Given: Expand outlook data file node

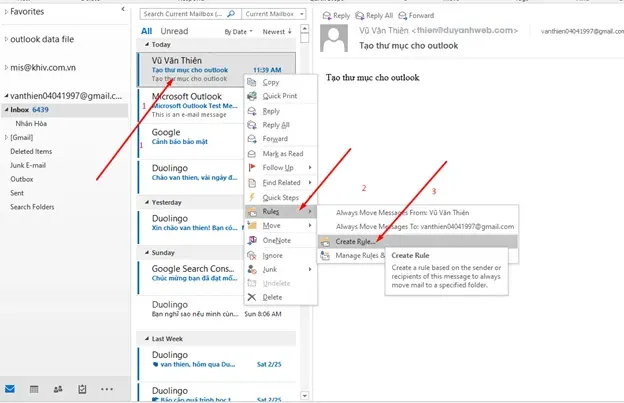Looking at the screenshot, I should [6, 39].
